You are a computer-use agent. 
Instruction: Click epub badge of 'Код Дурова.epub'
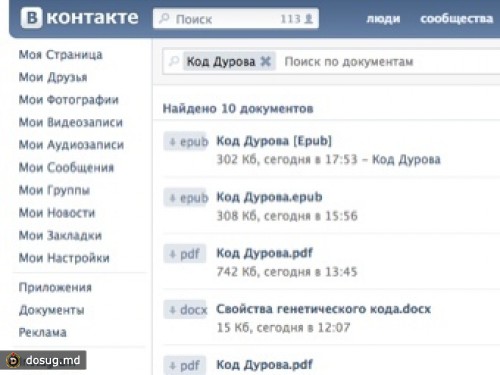[x=186, y=198]
